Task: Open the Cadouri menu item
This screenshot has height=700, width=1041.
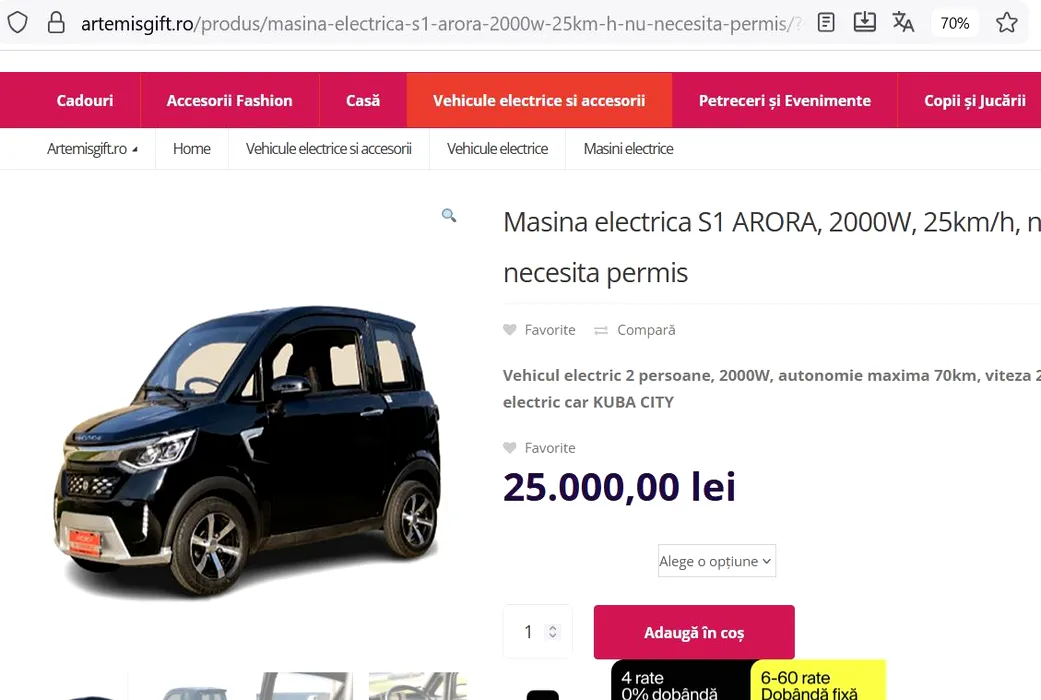Action: tap(84, 100)
